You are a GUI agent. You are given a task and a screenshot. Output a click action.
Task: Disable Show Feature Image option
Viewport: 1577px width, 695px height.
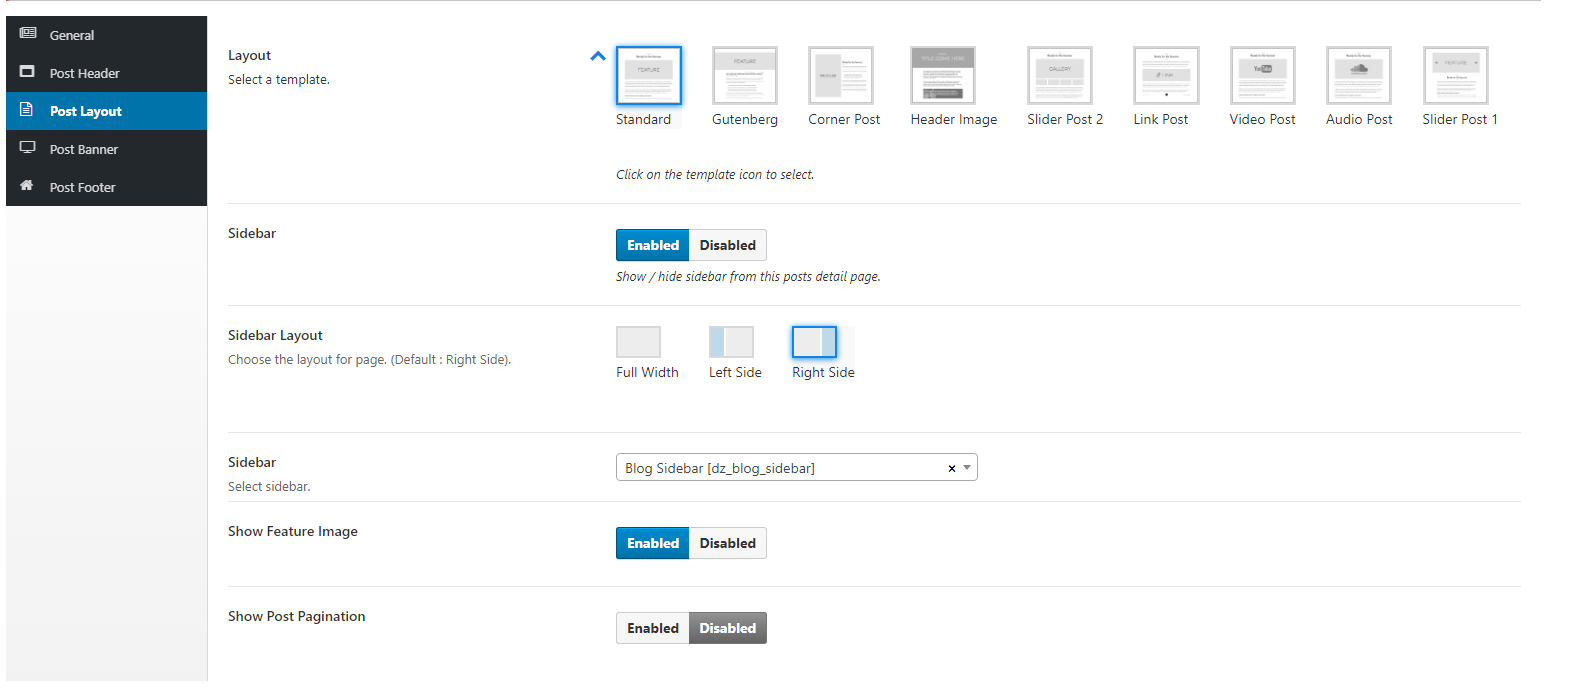click(x=727, y=543)
